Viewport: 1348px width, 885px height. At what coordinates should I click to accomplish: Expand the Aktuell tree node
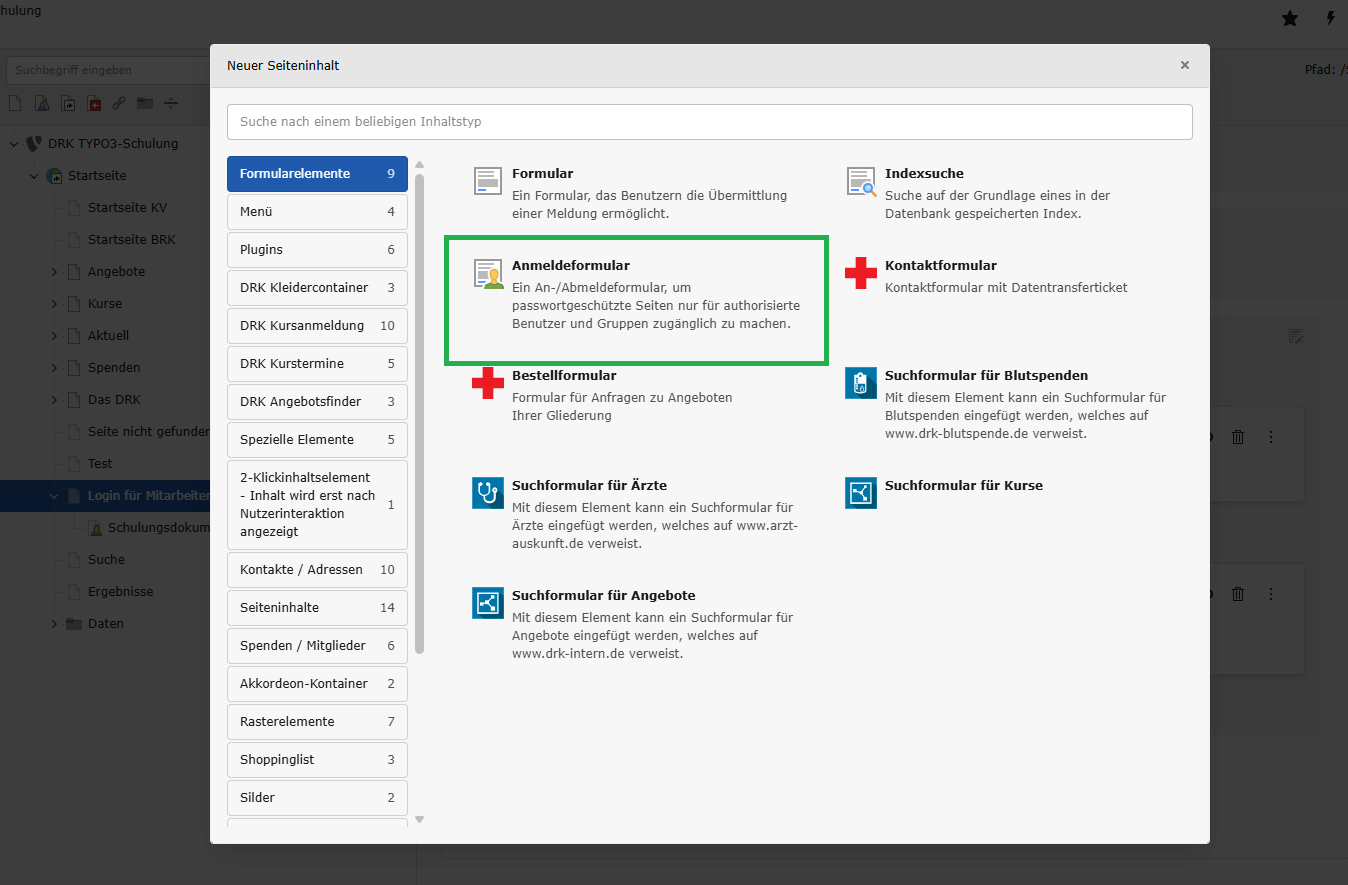coord(54,336)
